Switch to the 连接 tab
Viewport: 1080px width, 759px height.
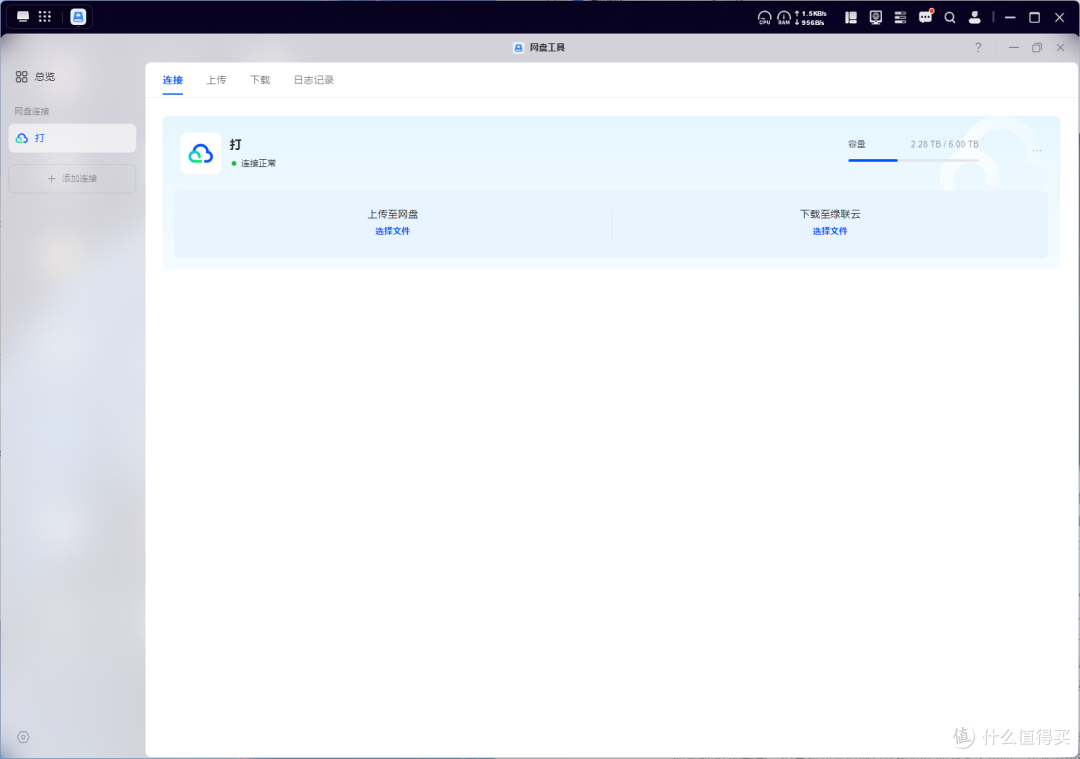tap(172, 80)
